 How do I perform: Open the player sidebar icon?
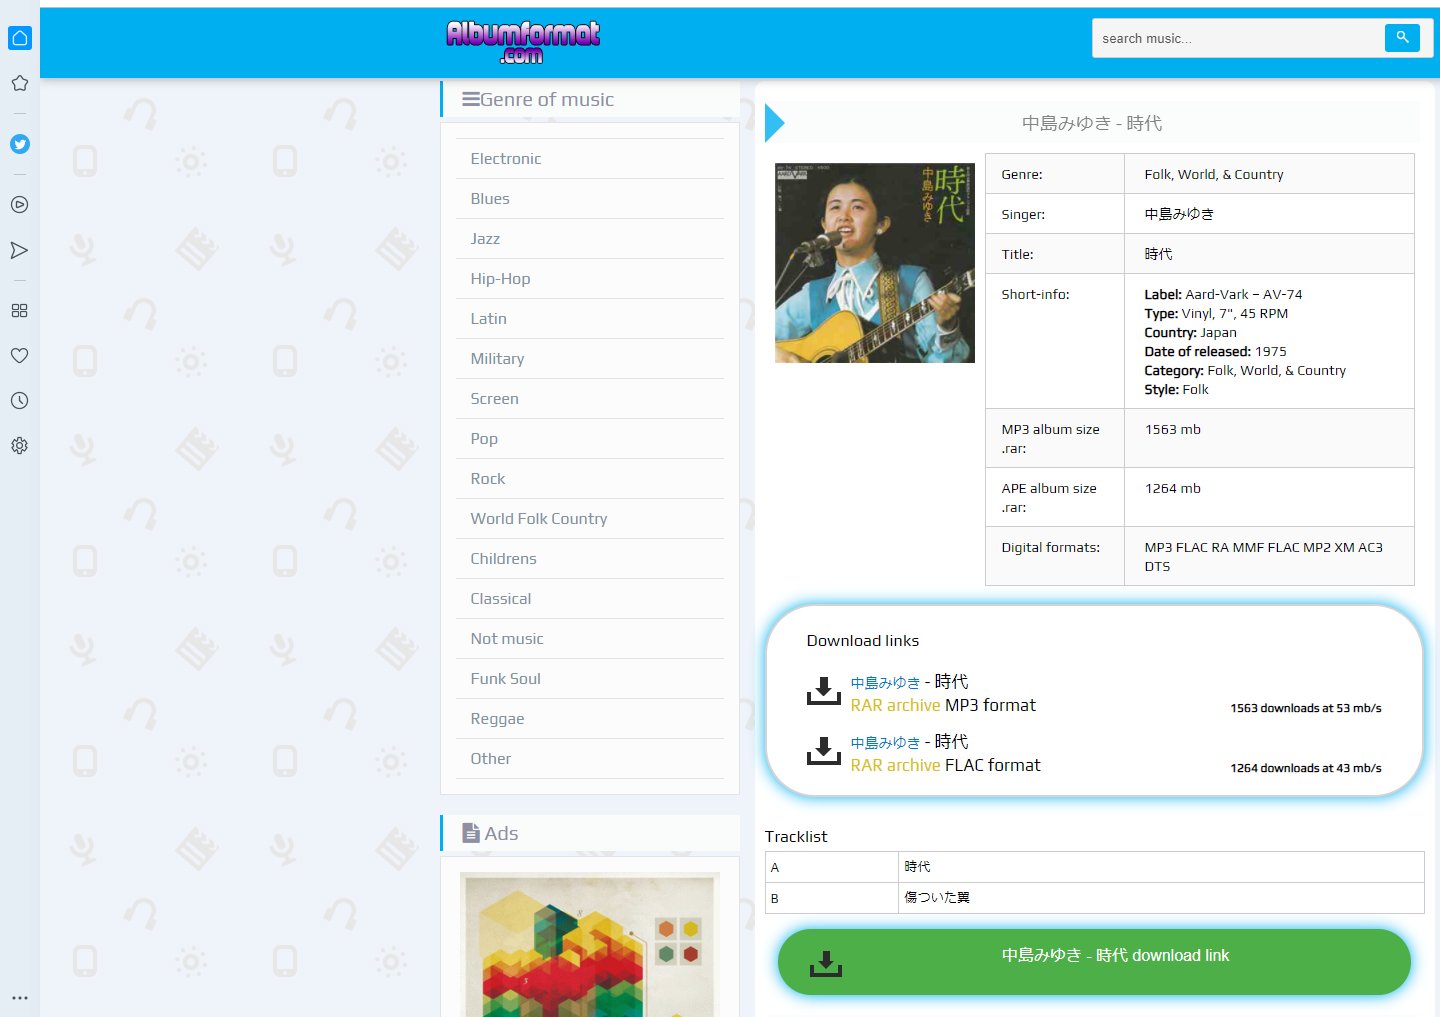[19, 205]
